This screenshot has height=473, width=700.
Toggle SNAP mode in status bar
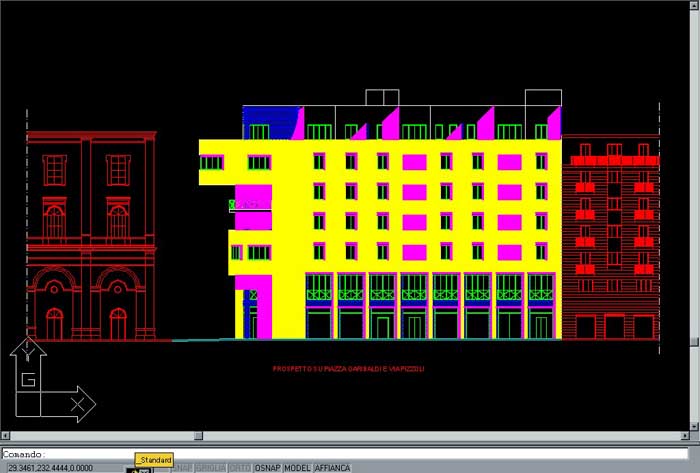point(181,468)
